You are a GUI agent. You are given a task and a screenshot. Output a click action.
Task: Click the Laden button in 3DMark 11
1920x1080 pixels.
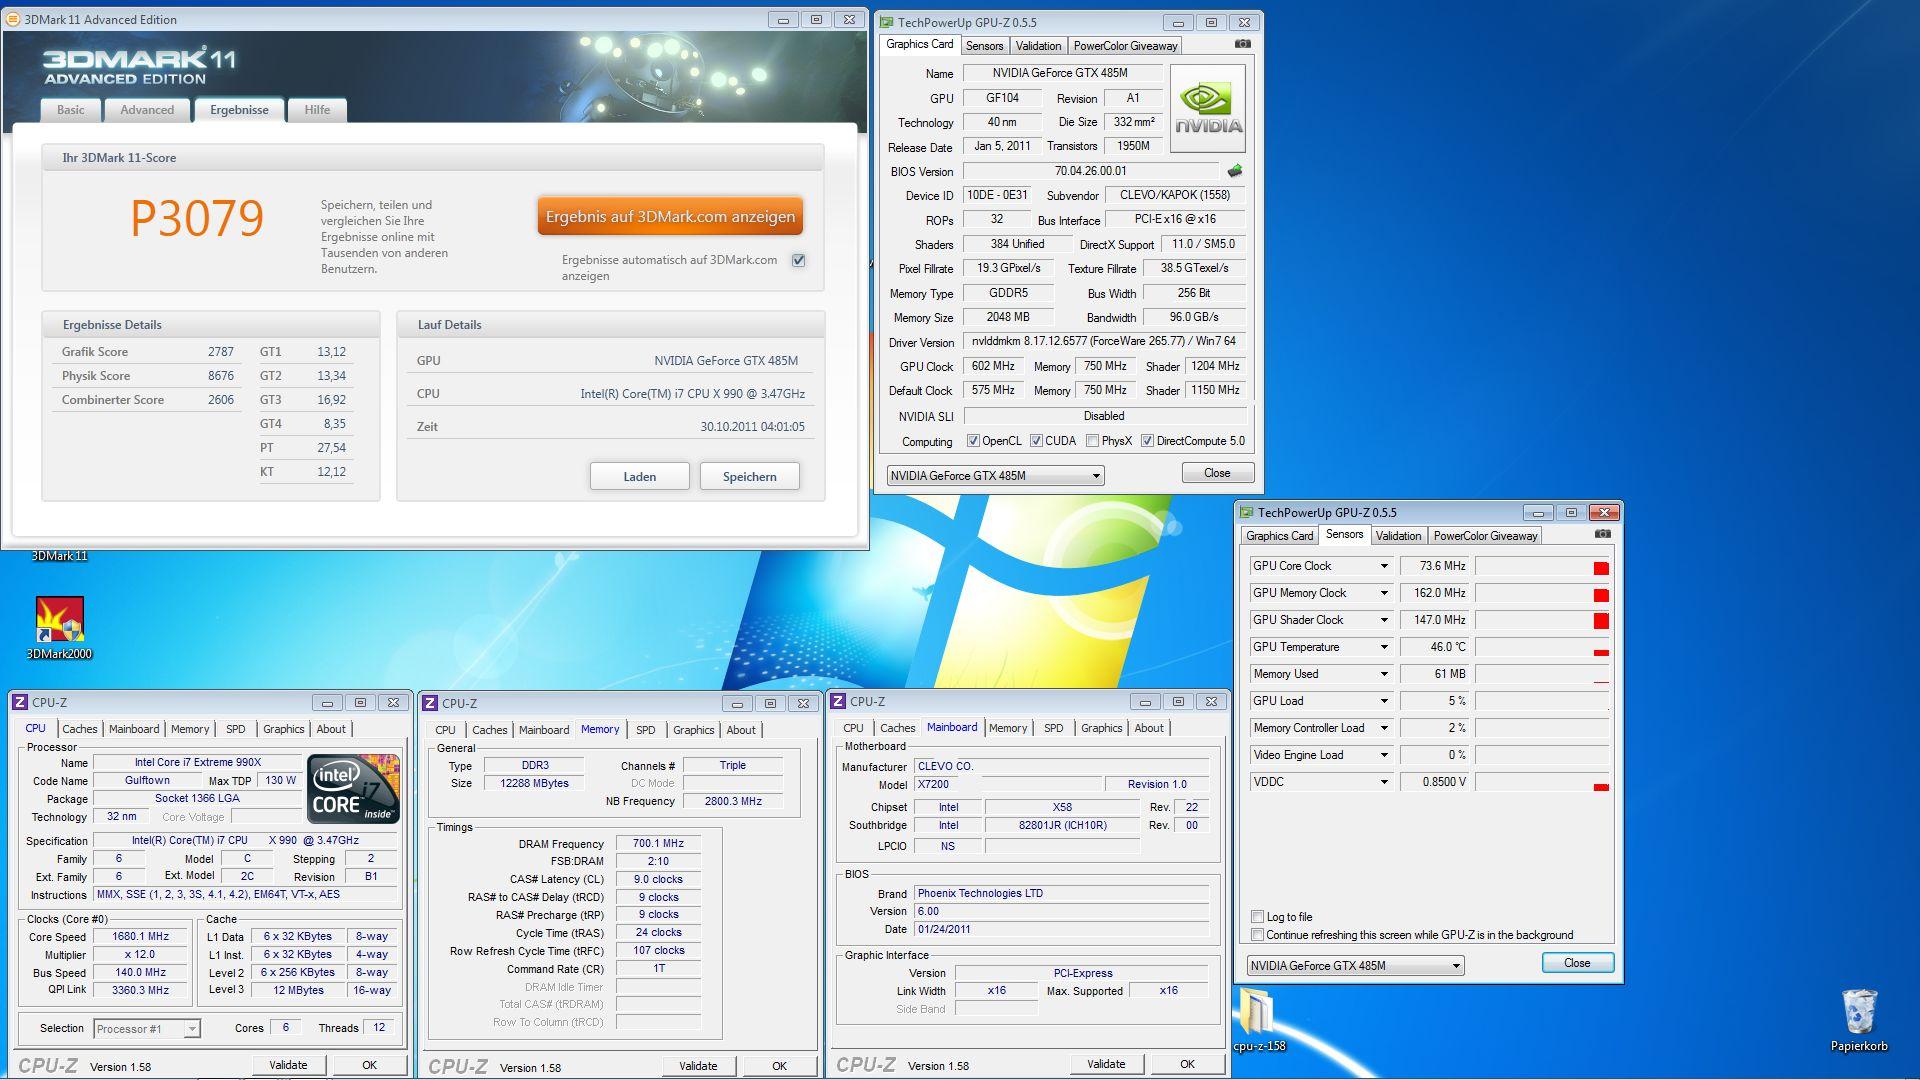640,476
